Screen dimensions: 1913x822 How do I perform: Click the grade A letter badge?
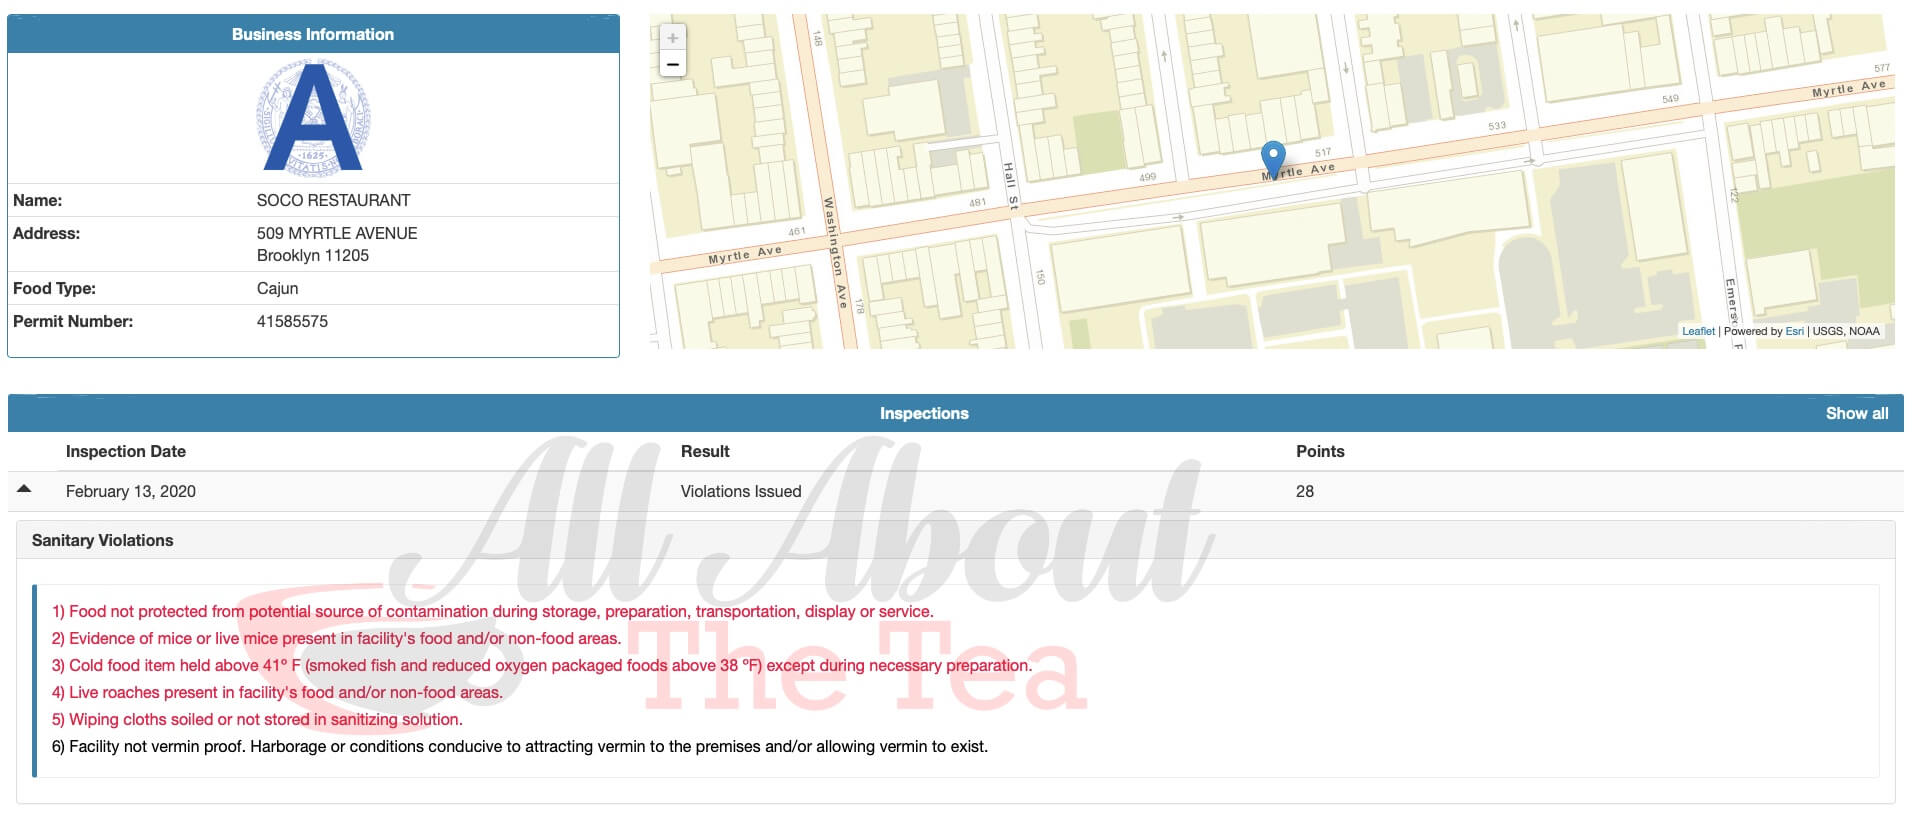313,118
